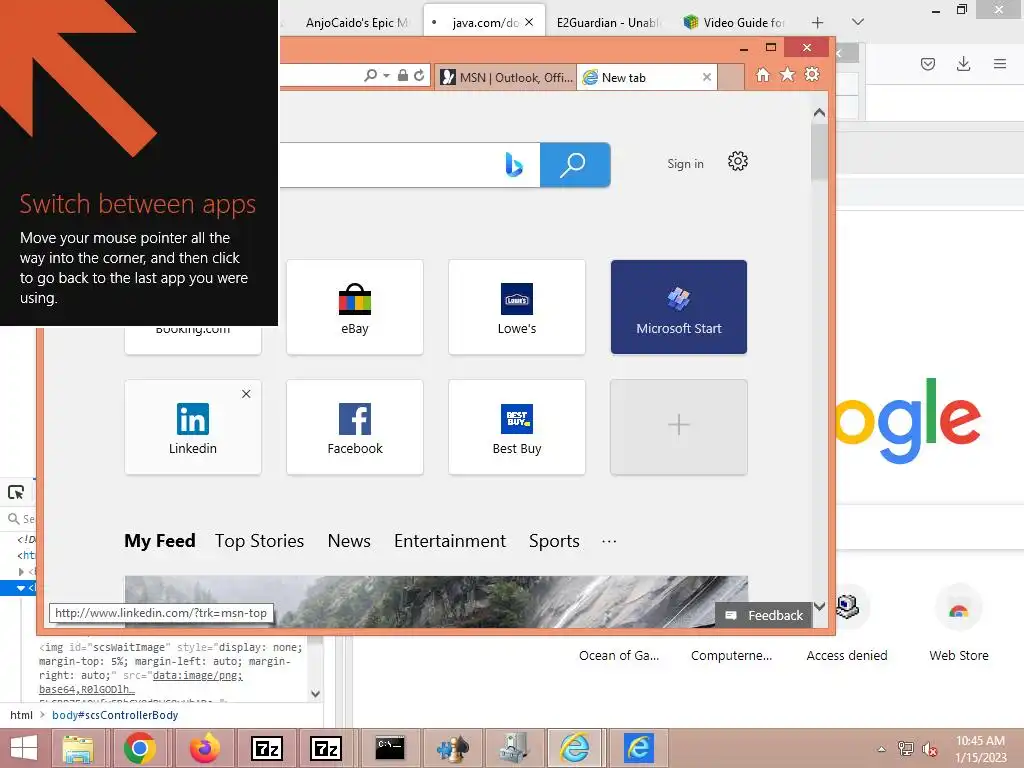Add a new quick link tile

point(679,427)
